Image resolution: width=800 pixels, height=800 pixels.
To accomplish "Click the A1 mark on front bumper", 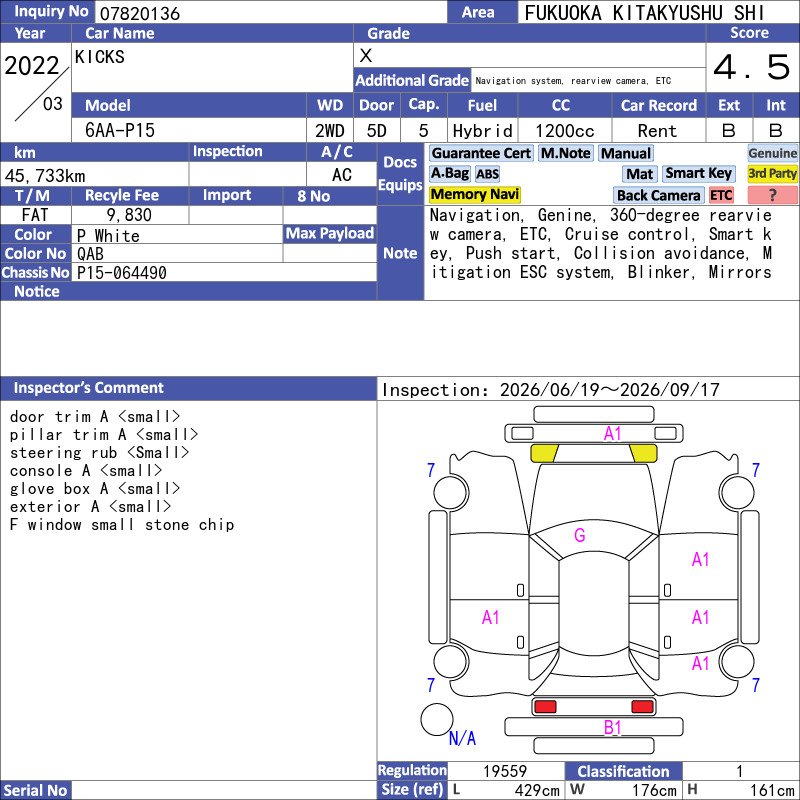I will (x=612, y=434).
